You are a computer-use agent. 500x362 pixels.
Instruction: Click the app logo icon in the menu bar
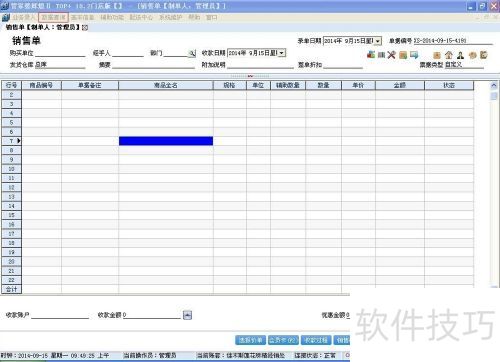(x=6, y=17)
